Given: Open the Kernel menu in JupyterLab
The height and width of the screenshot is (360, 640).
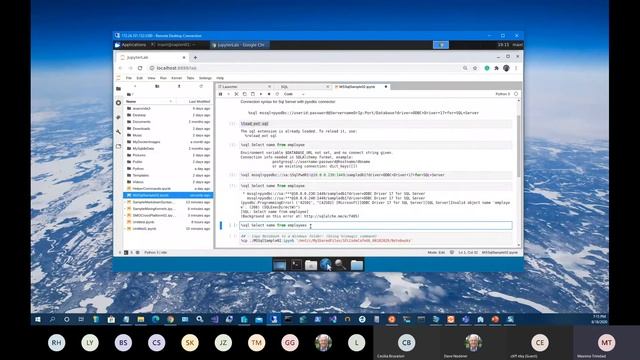Looking at the screenshot, I should pyautogui.click(x=177, y=78).
